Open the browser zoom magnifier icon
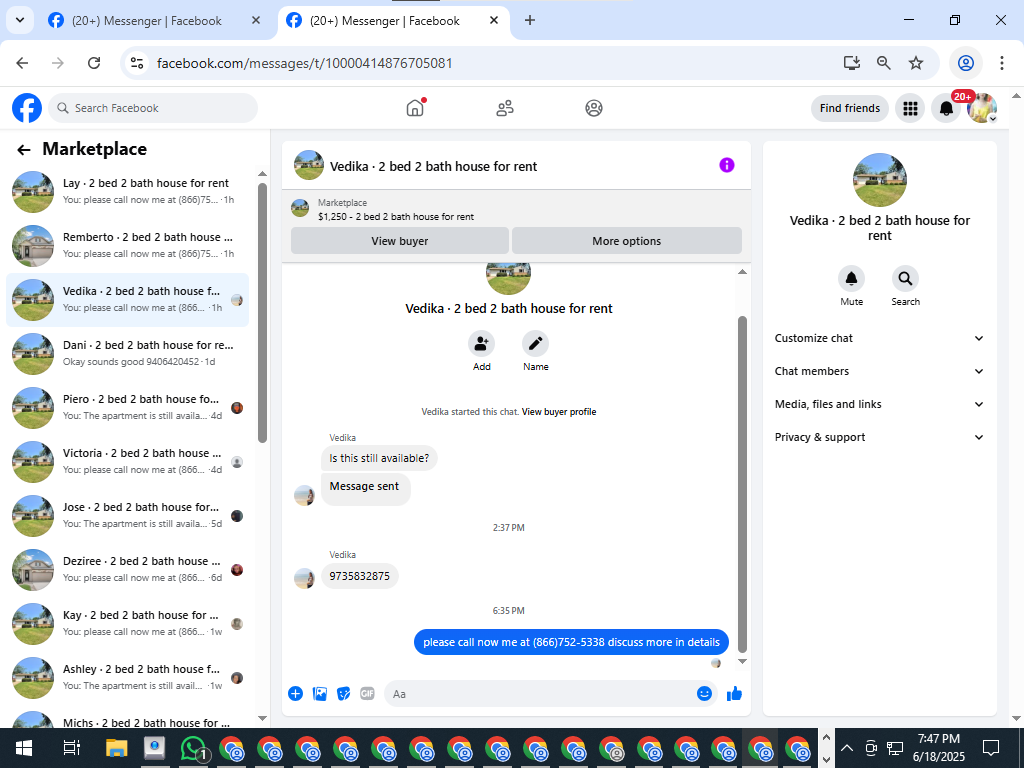 884,63
